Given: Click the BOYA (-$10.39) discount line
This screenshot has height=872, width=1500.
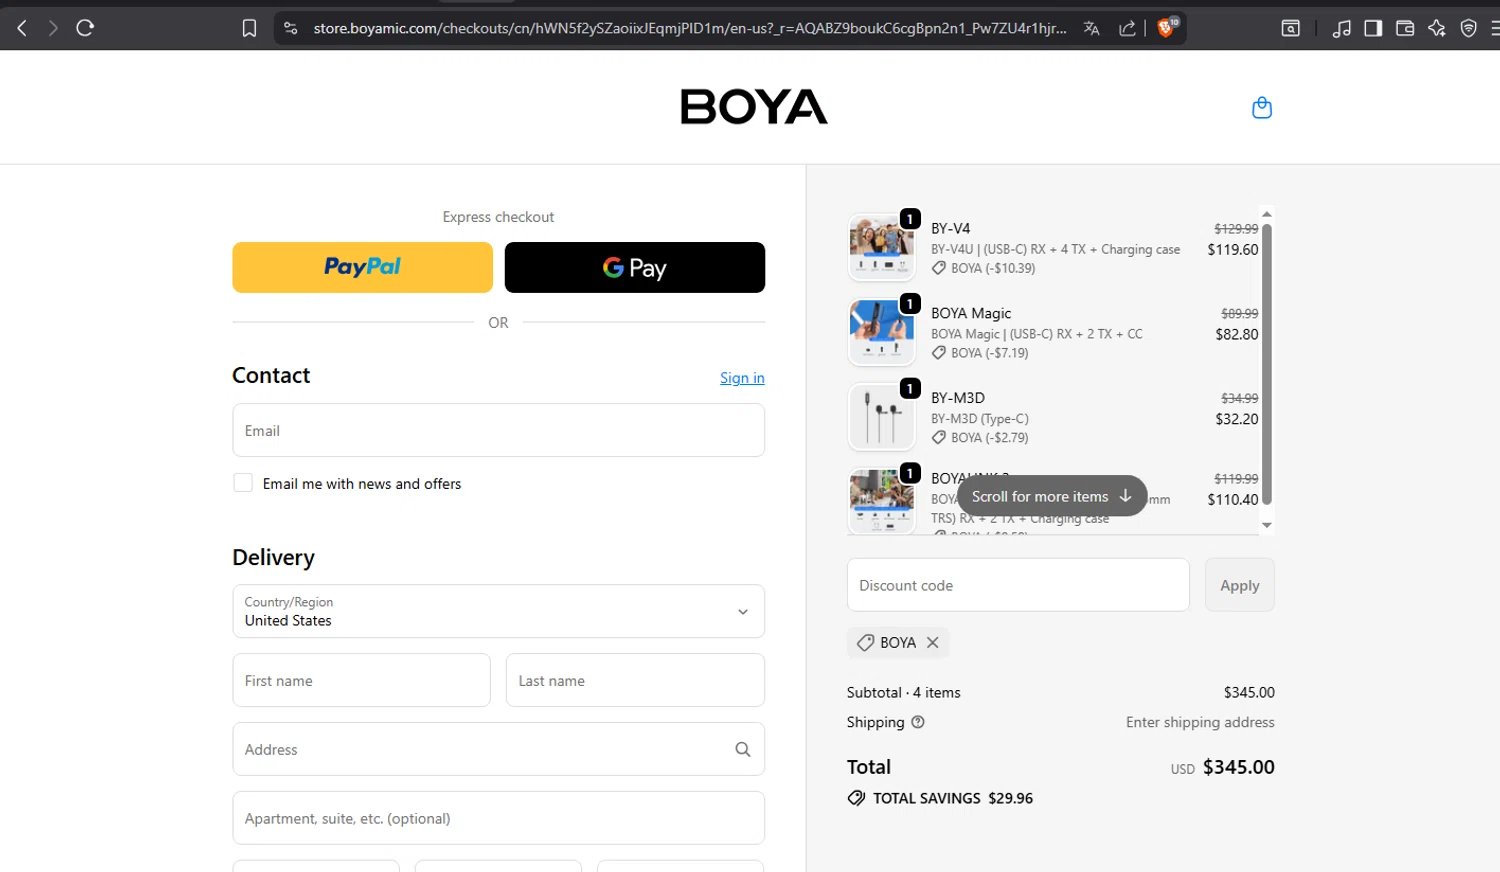Looking at the screenshot, I should click(993, 268).
